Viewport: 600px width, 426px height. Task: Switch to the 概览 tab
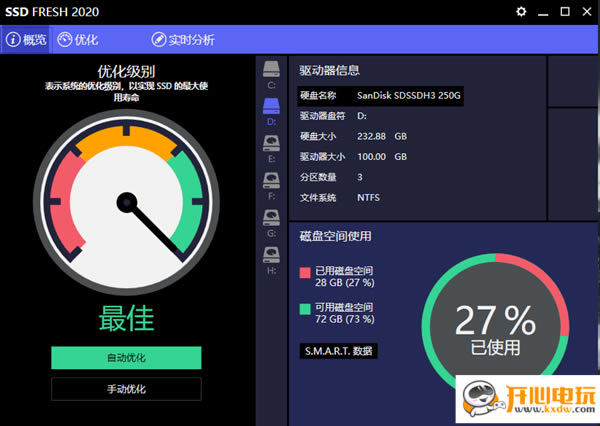pos(25,39)
